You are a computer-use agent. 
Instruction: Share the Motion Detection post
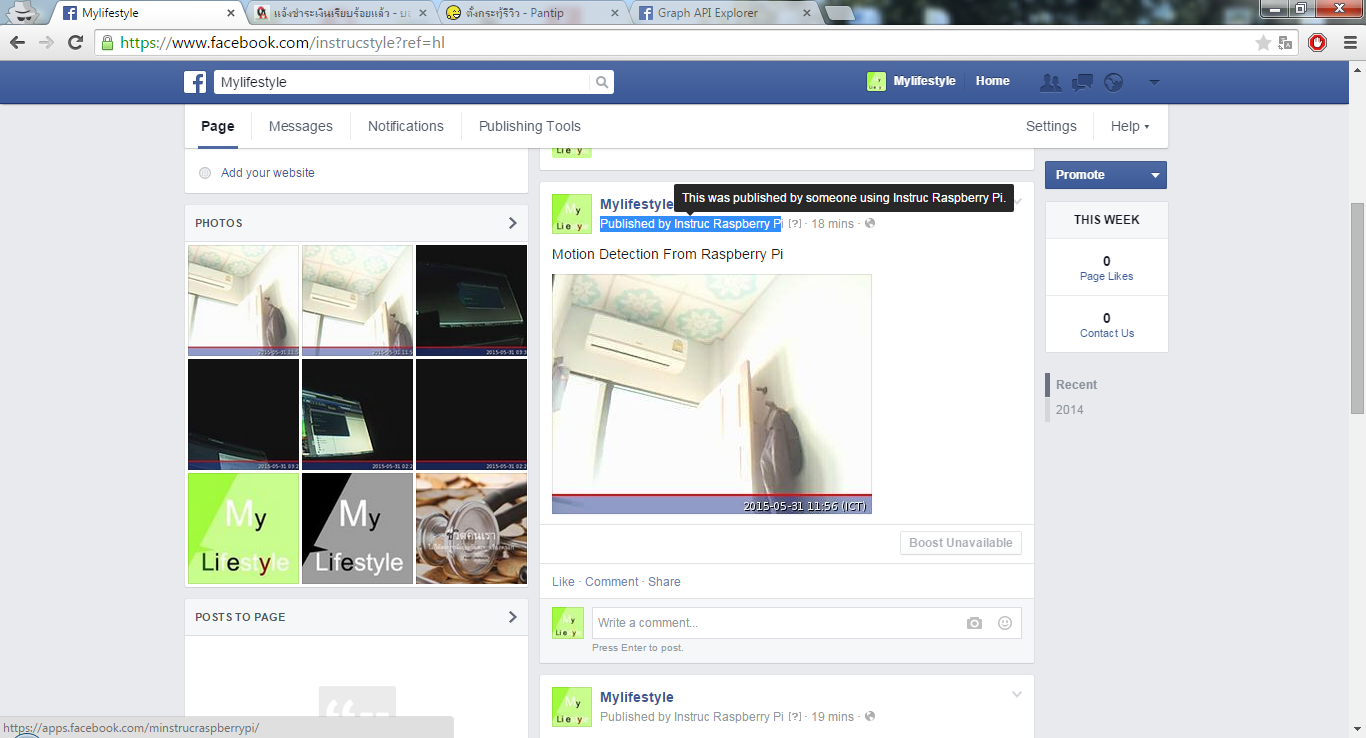click(x=664, y=582)
